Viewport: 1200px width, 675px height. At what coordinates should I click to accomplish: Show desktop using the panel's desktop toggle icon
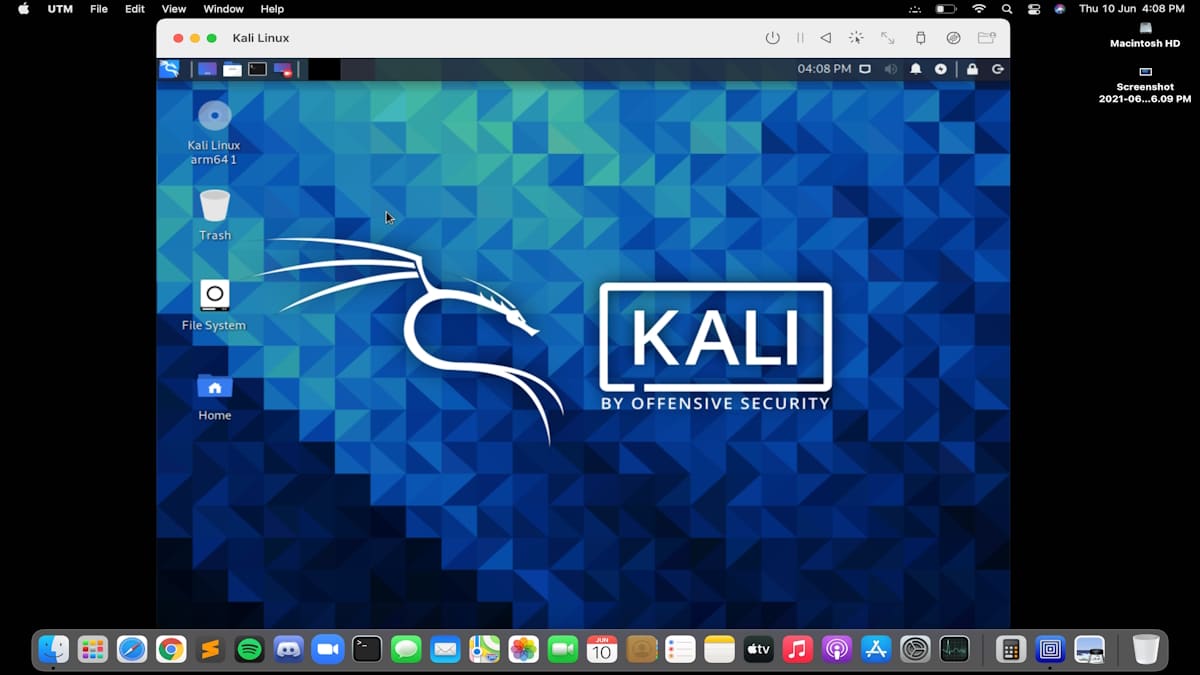(x=865, y=69)
